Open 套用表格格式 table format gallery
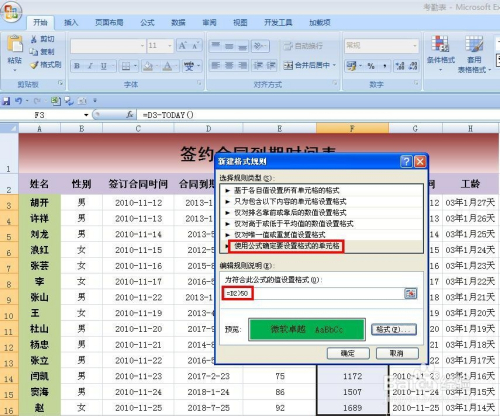Viewport: 500px width, 416px height. pos(474,54)
